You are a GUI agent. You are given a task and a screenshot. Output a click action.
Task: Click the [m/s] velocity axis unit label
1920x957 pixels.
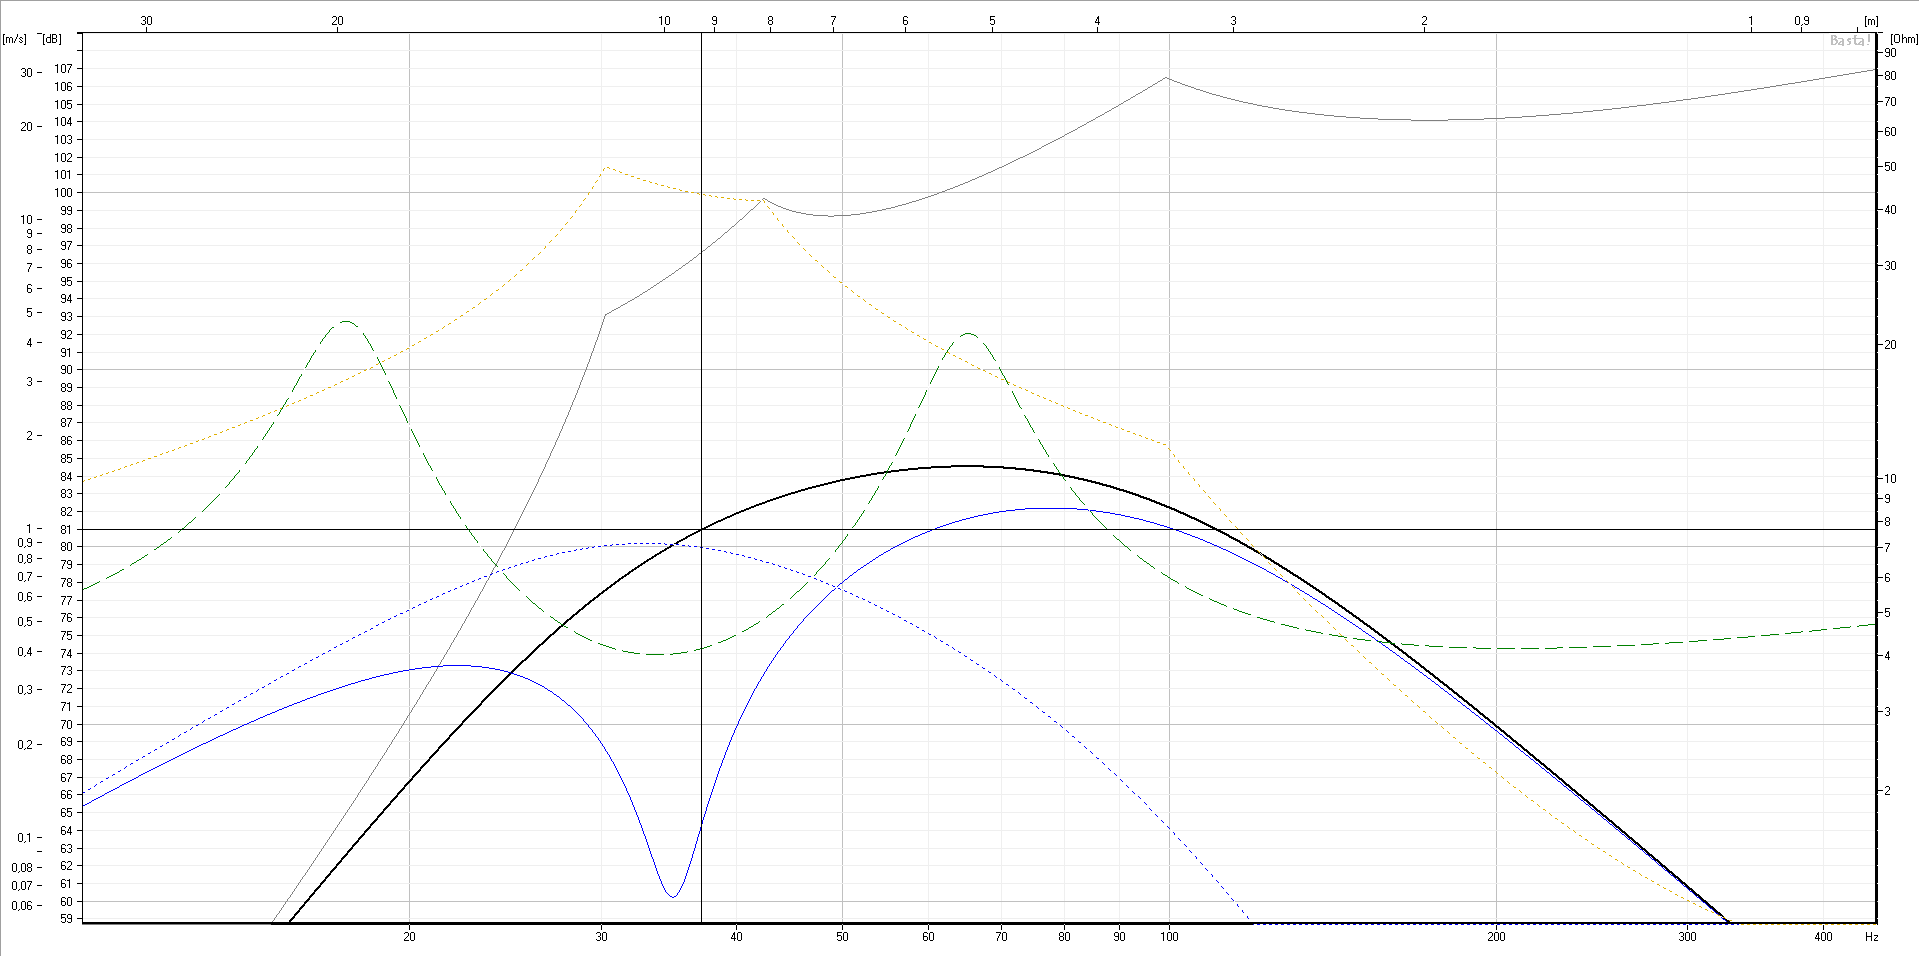click(15, 39)
